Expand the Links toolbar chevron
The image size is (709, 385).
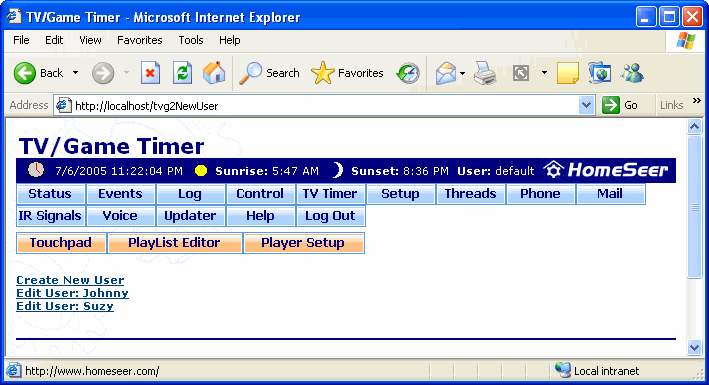click(x=697, y=100)
